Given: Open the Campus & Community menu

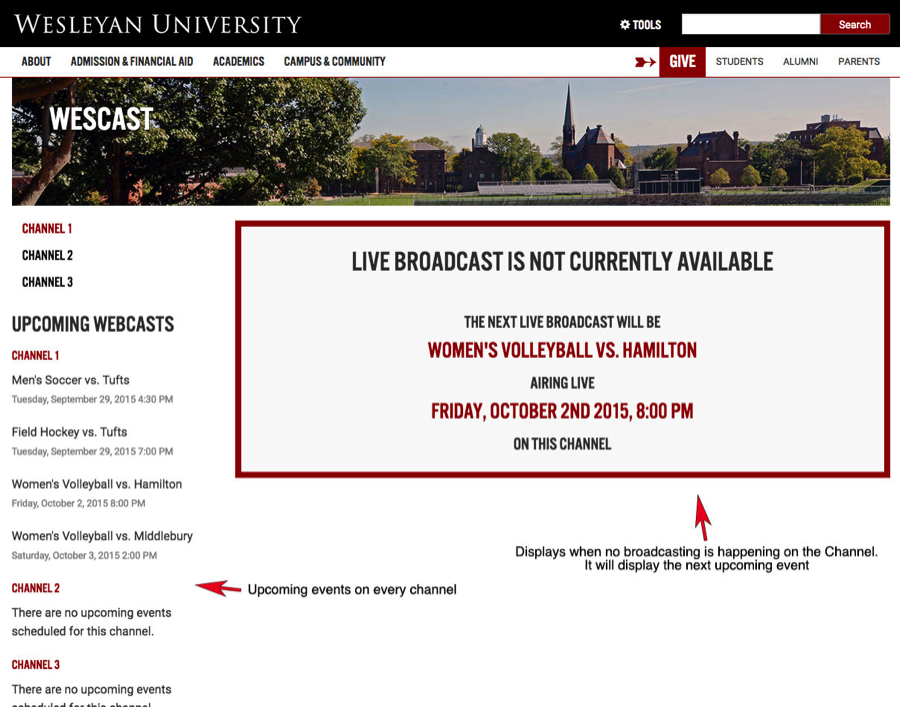Looking at the screenshot, I should [x=335, y=61].
